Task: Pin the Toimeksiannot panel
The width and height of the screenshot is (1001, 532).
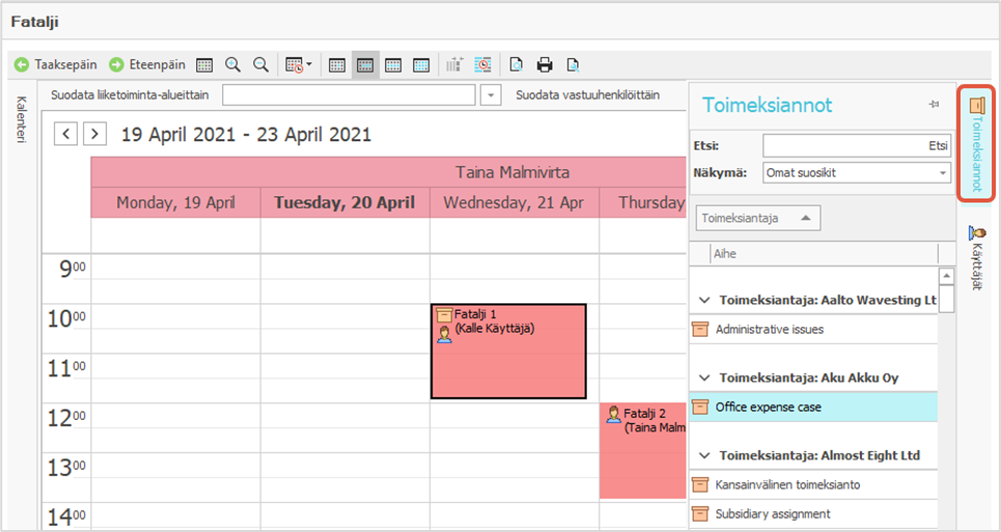Action: click(x=934, y=104)
